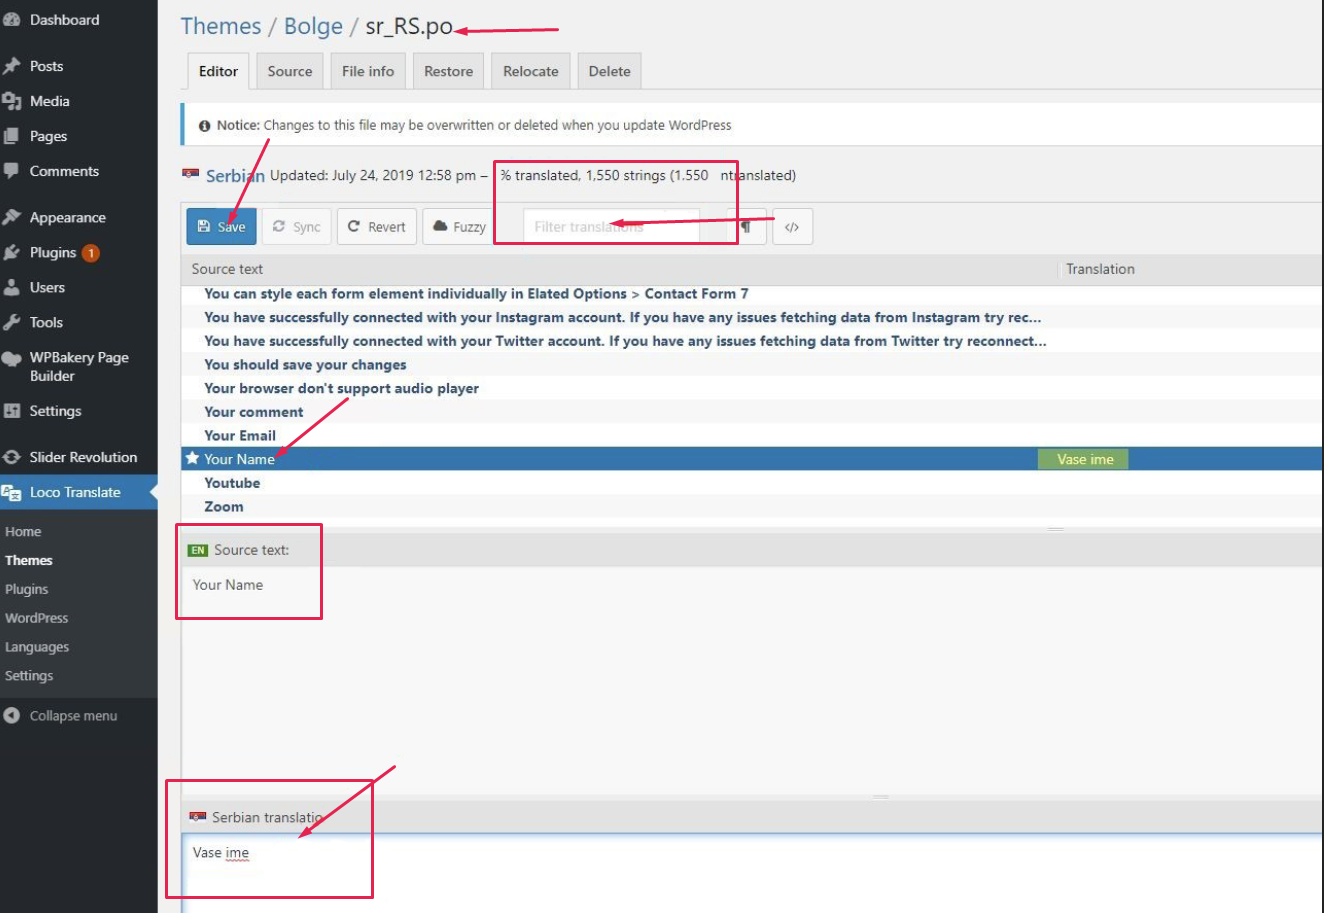
Task: Click the Sync button
Action: tap(297, 227)
